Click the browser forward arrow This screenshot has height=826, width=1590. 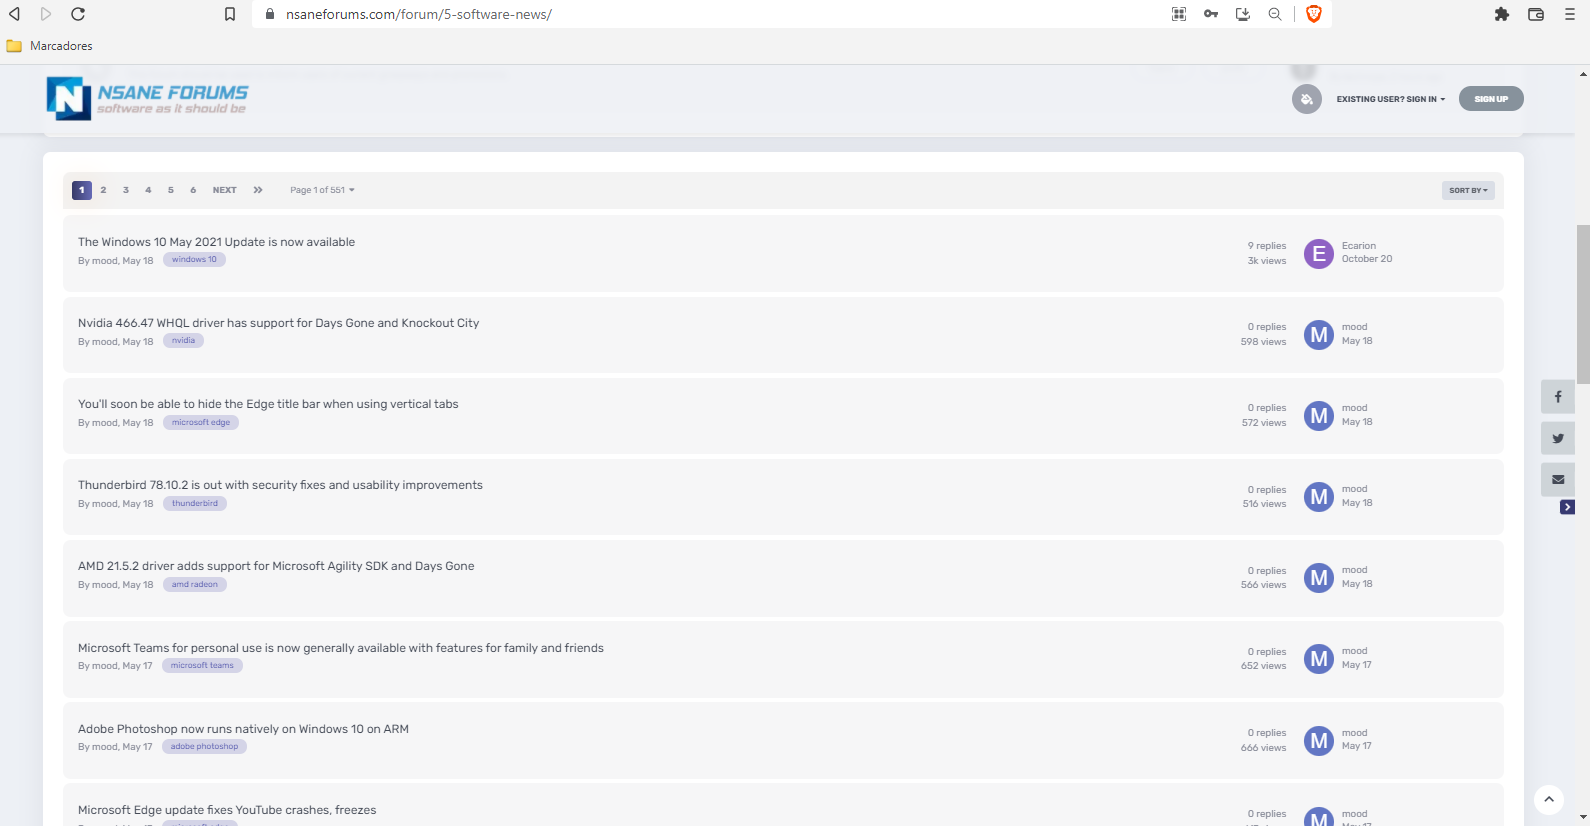[46, 14]
